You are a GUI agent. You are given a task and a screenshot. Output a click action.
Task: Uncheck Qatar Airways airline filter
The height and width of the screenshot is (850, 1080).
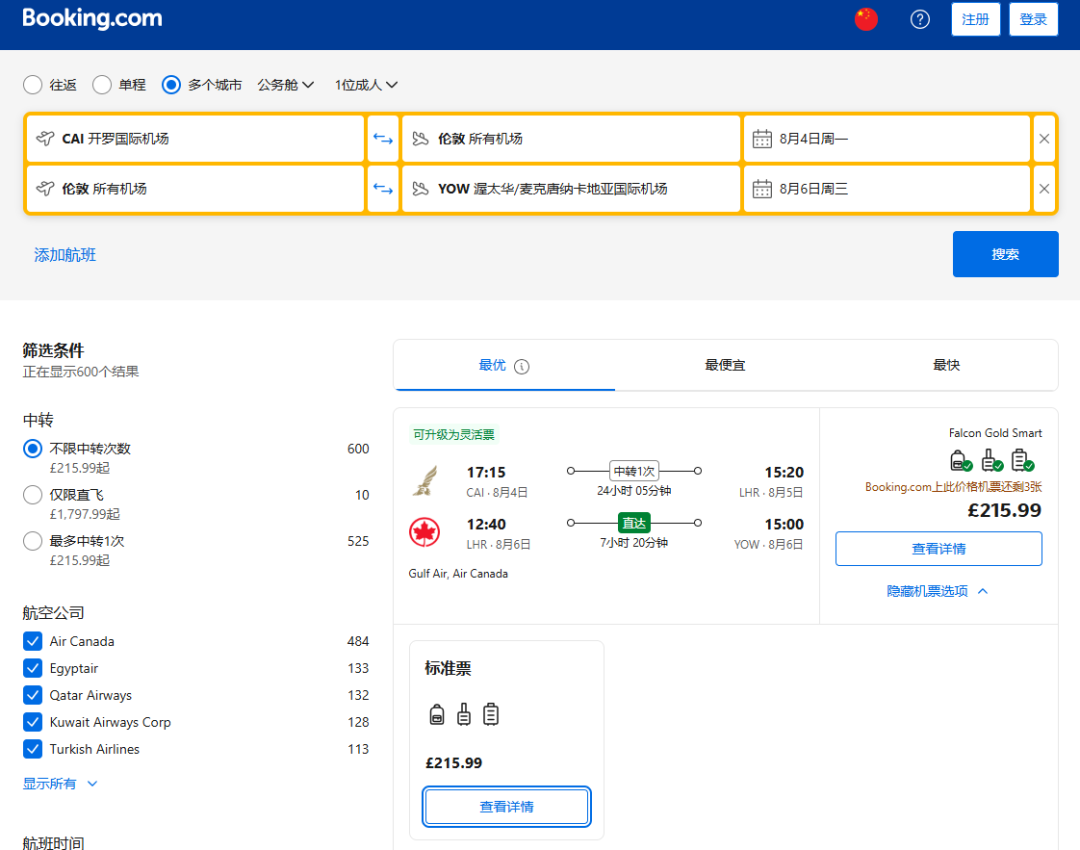click(x=32, y=695)
